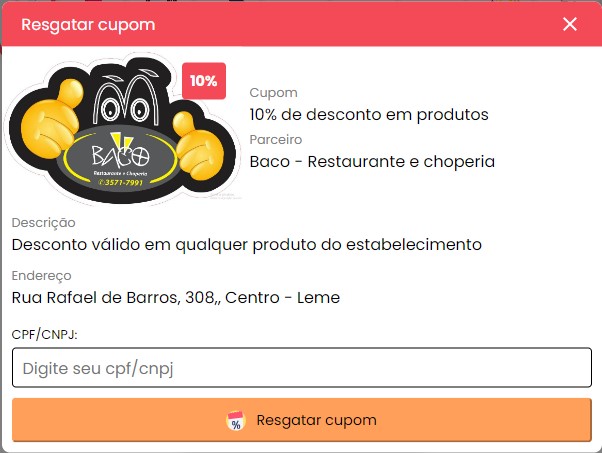
Task: Click the red 10% discount badge
Action: [204, 81]
